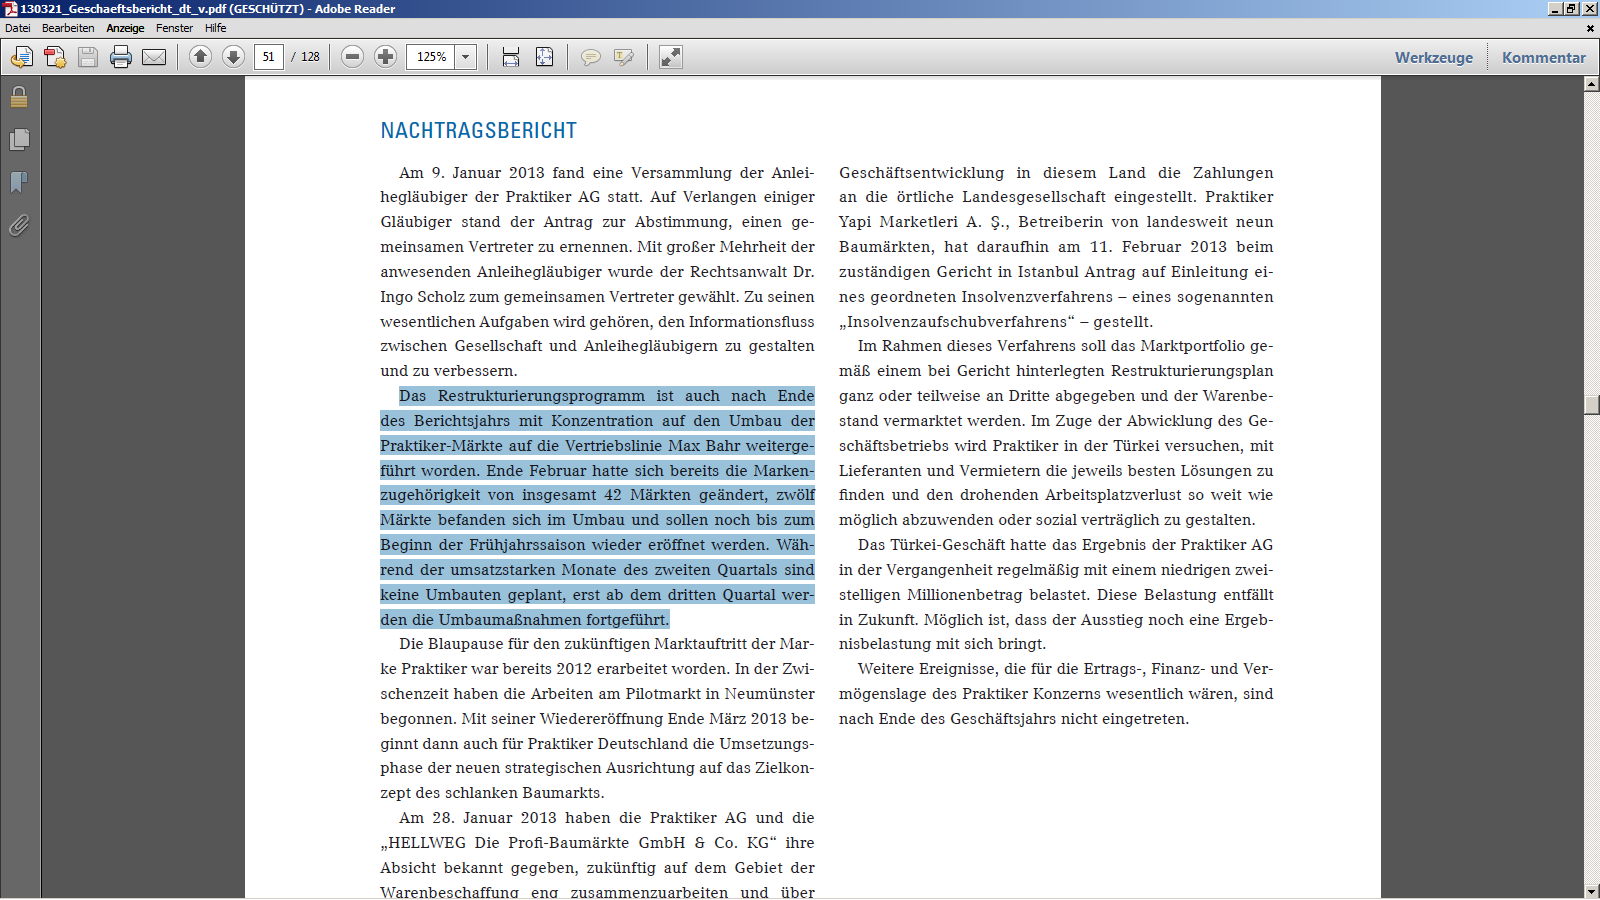The width and height of the screenshot is (1600, 900).
Task: Close the document with the menu-bar X
Action: tap(1590, 28)
